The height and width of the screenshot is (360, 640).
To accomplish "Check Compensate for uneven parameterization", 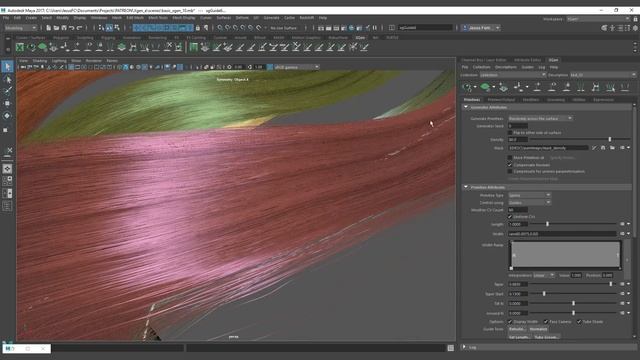I will tap(510, 171).
